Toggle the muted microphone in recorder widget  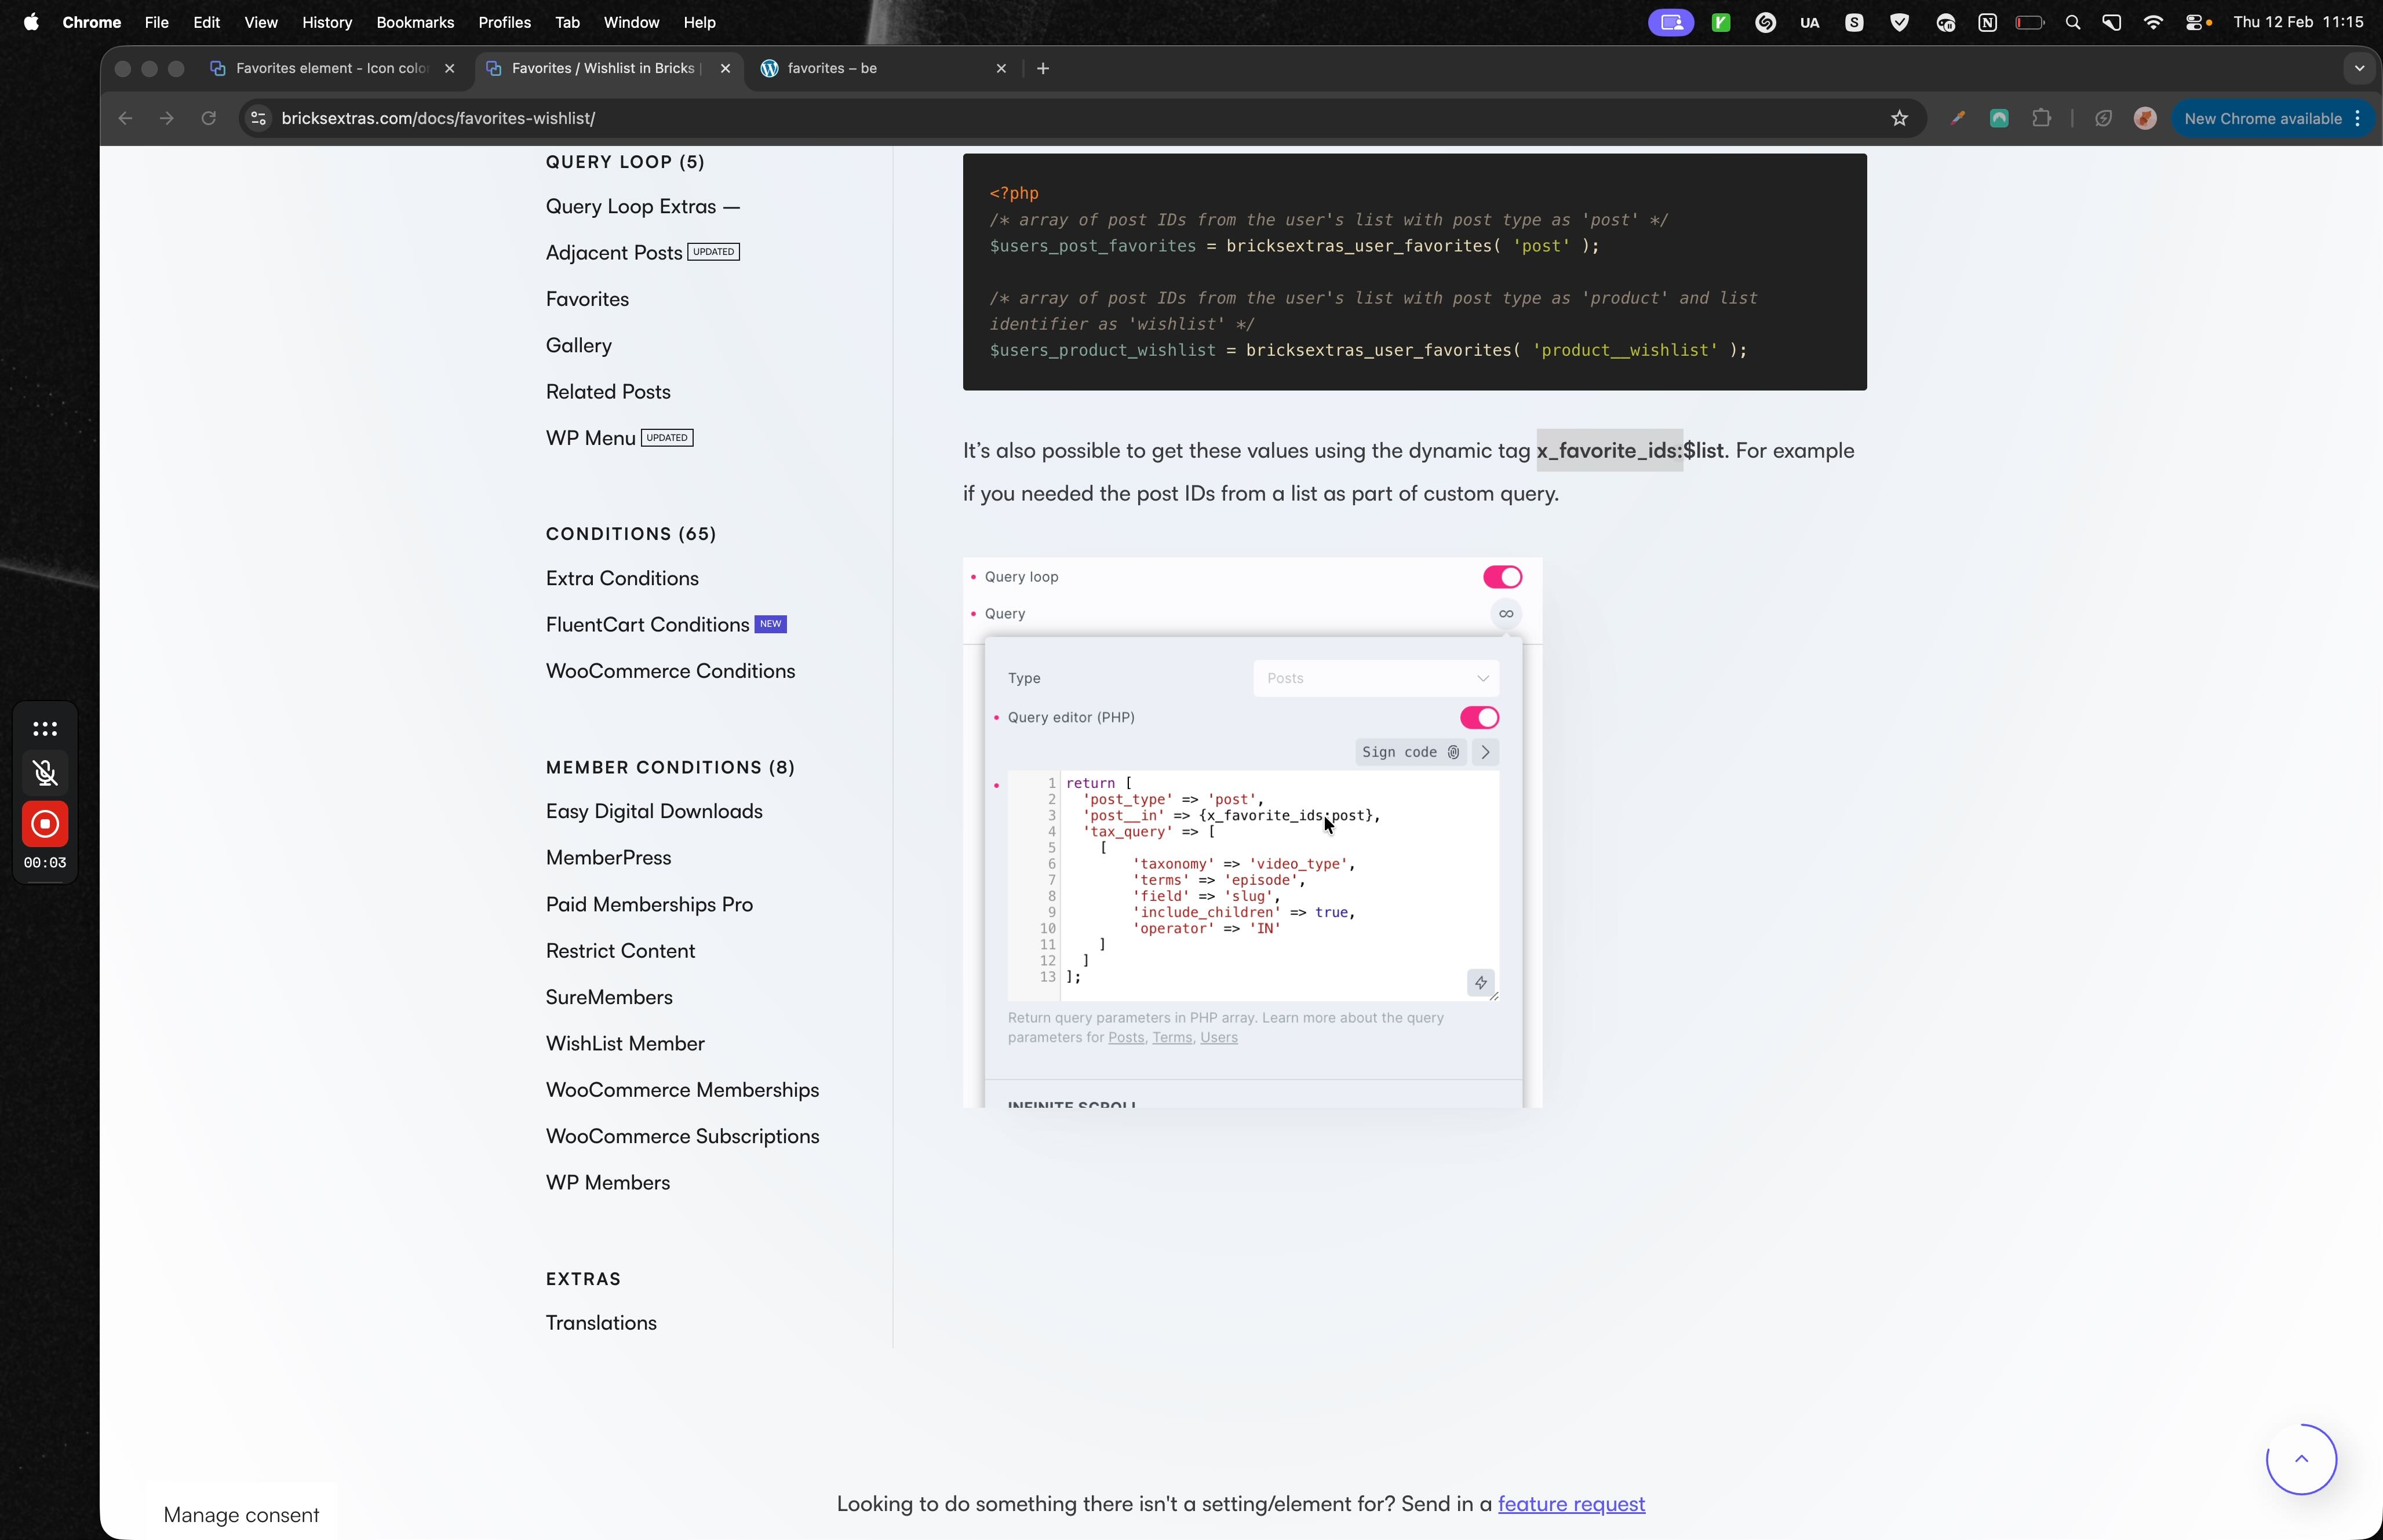pyautogui.click(x=45, y=772)
